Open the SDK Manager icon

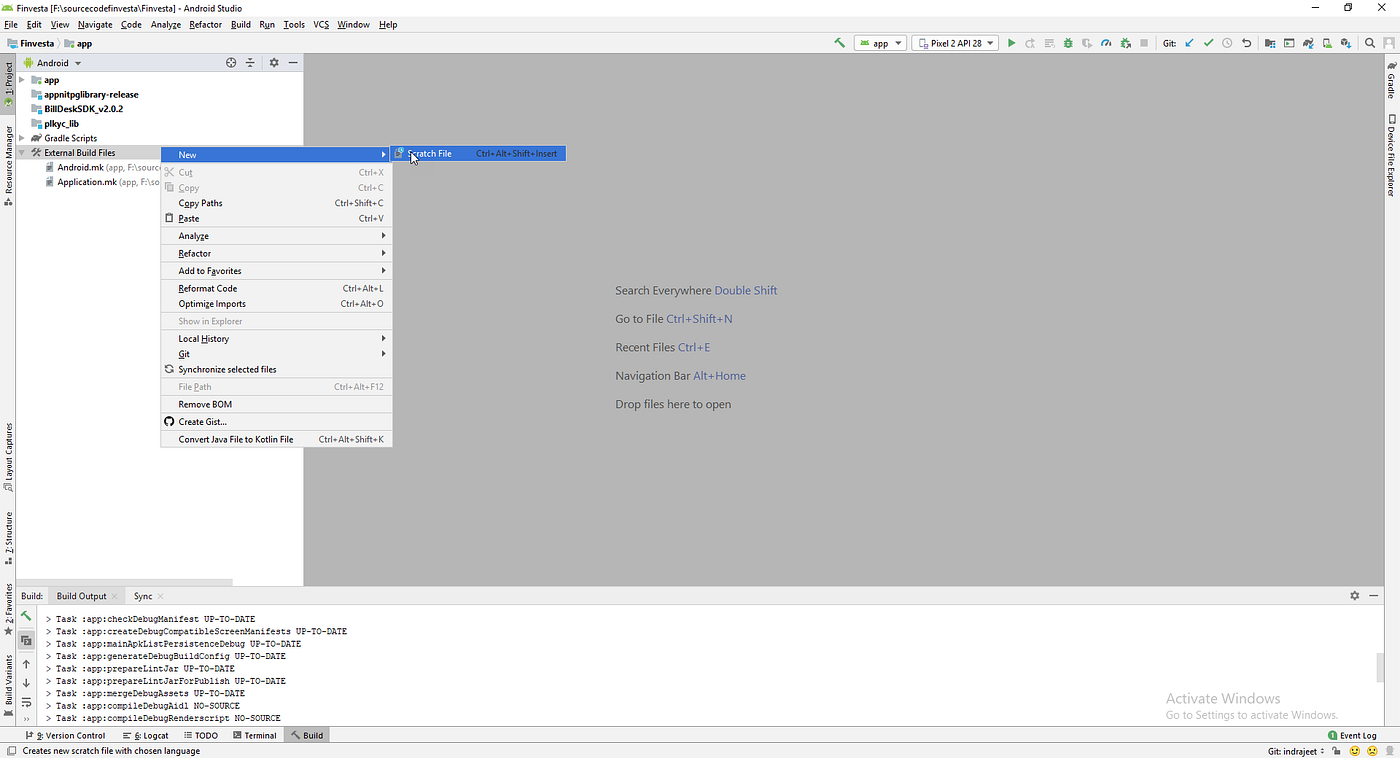point(1346,43)
